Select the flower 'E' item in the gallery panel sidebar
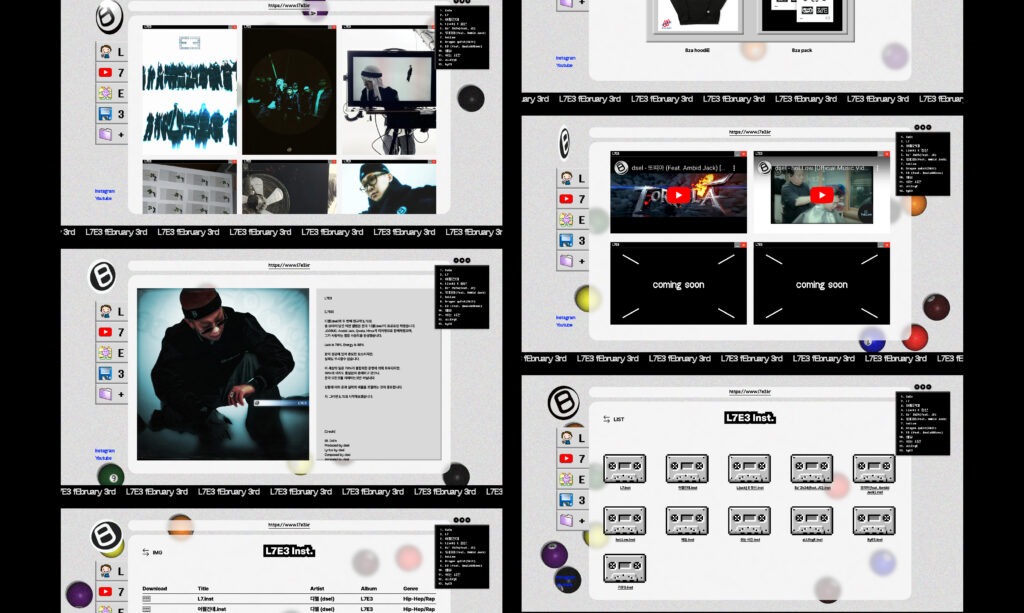The height and width of the screenshot is (613, 1024). click(112, 93)
